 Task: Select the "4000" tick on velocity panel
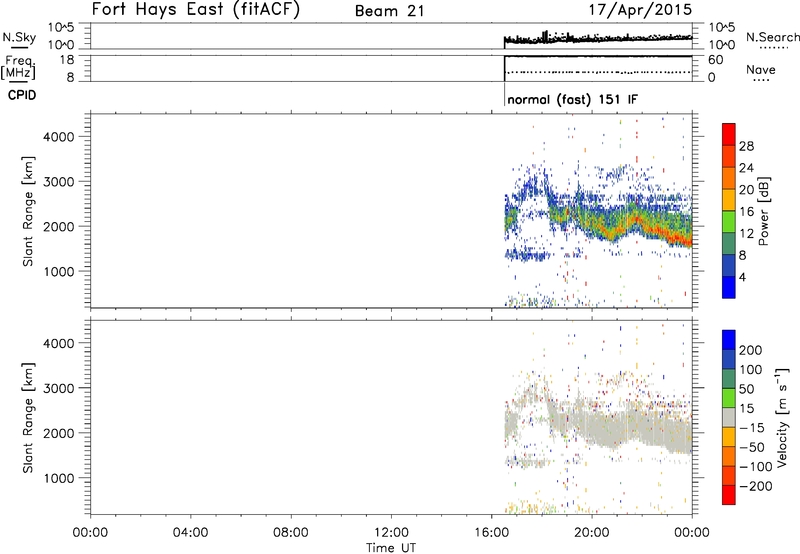(59, 343)
